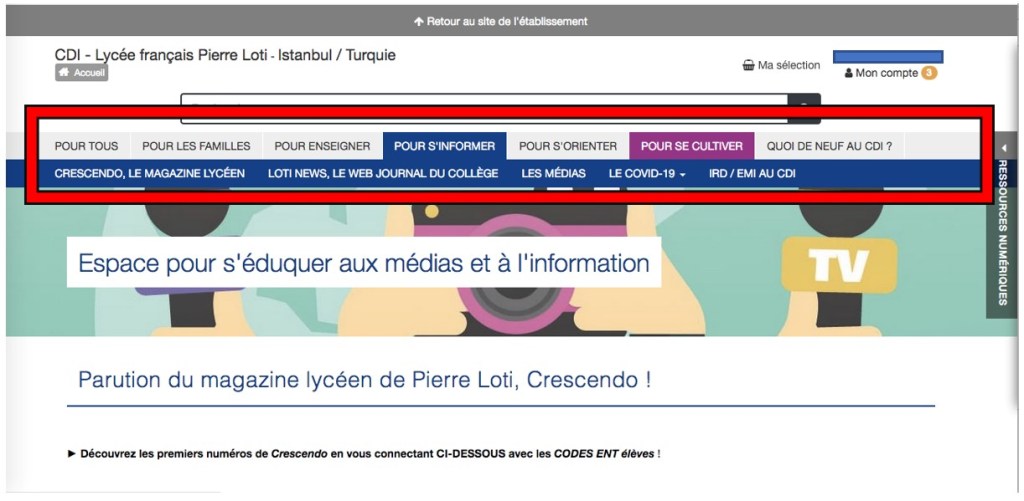Select the Pour S'informer tab

click(x=444, y=146)
